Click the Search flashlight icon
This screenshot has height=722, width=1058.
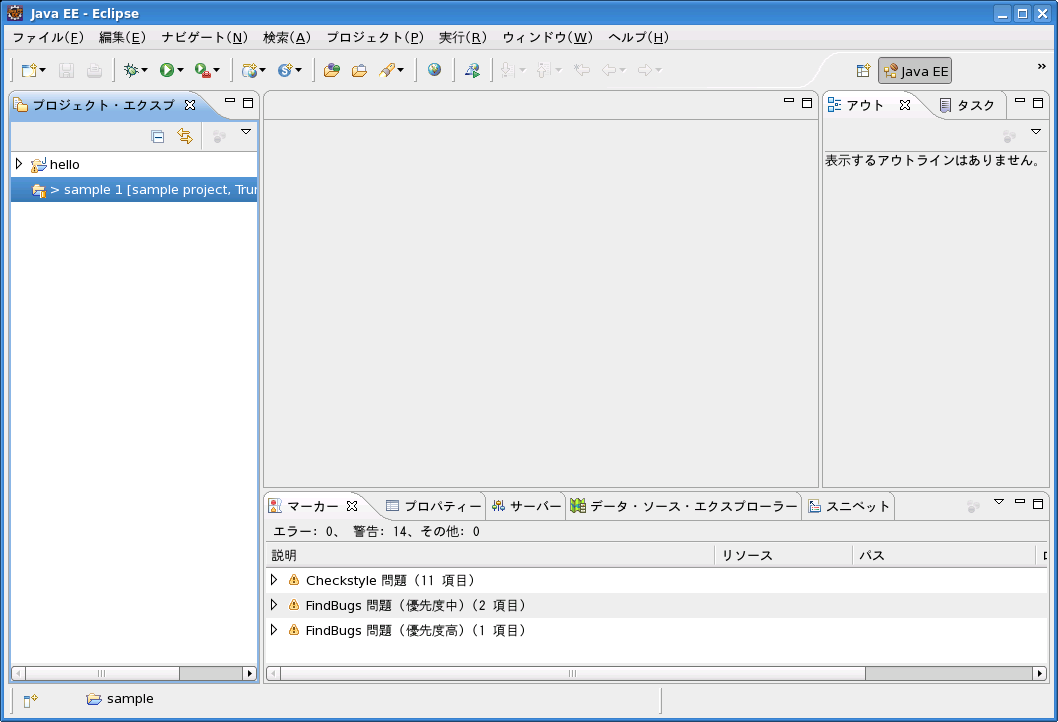[x=387, y=70]
